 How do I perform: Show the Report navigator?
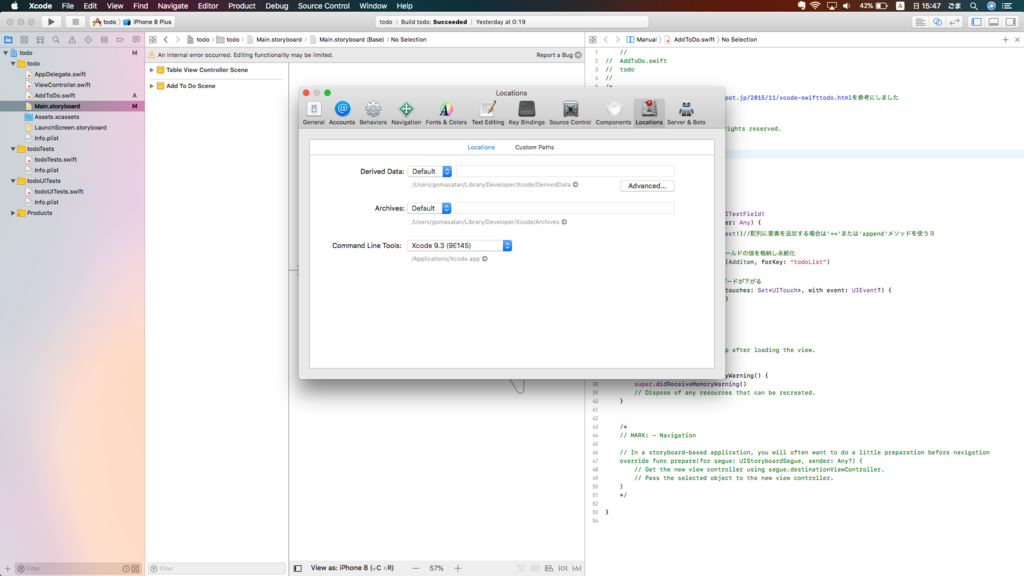coord(136,40)
